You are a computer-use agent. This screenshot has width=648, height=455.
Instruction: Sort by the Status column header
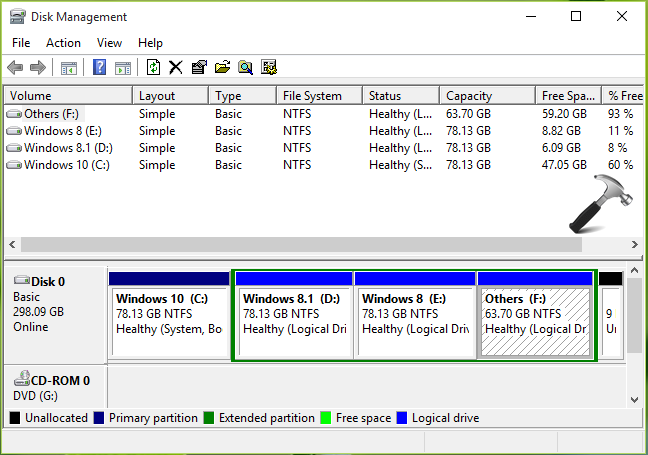(x=401, y=96)
